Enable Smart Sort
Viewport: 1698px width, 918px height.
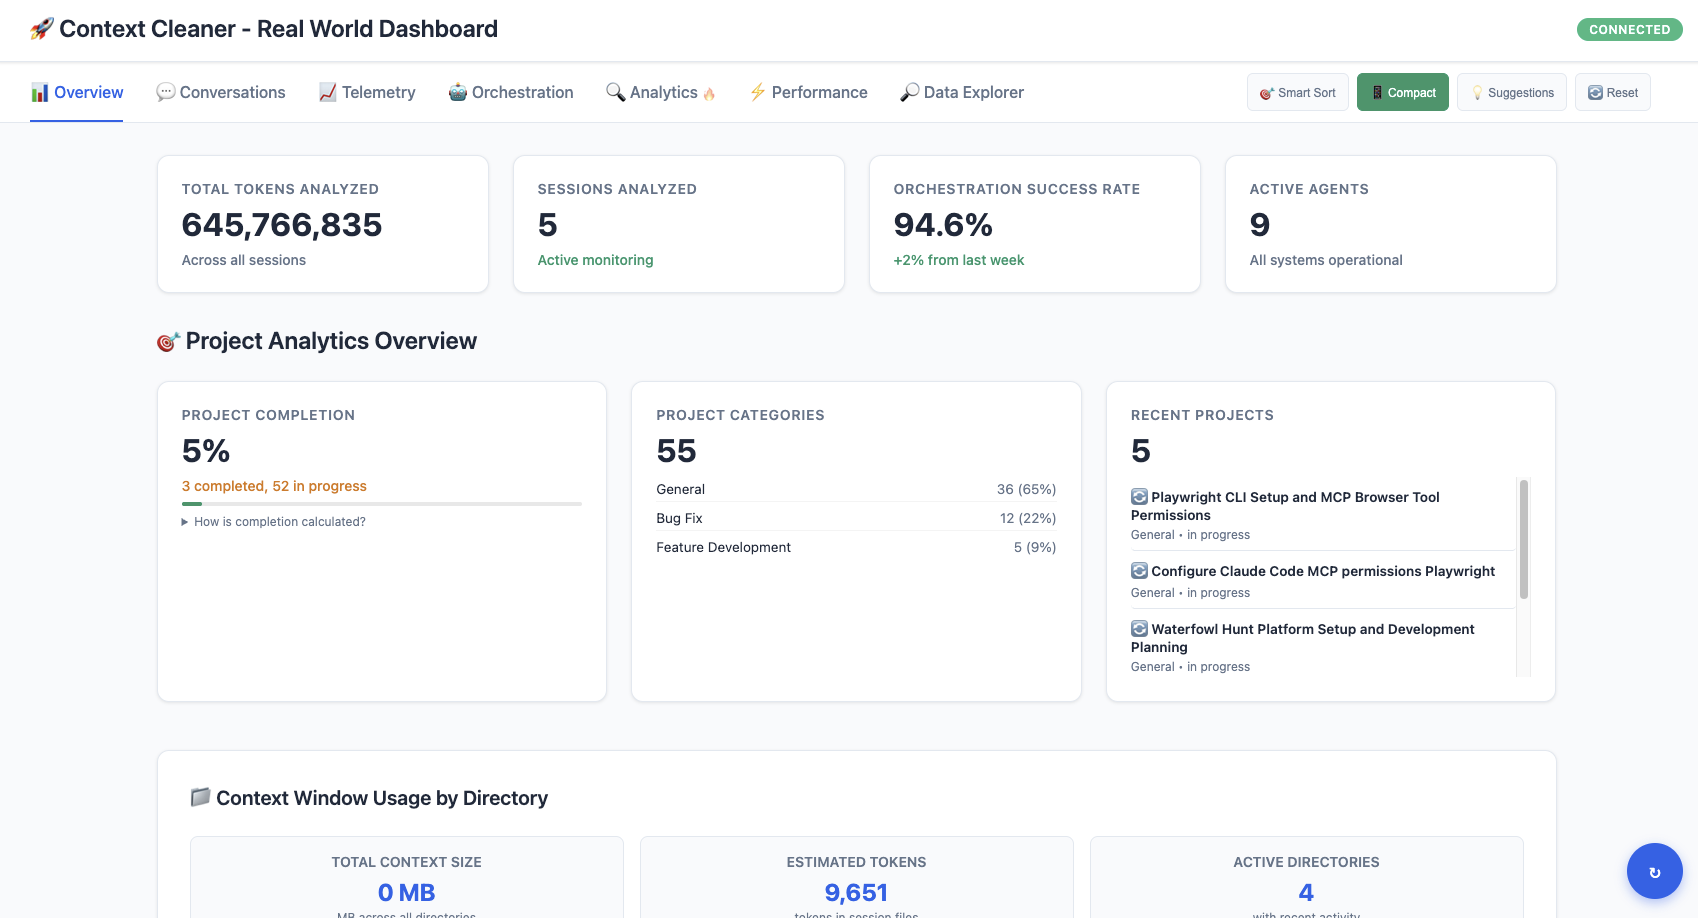tap(1297, 93)
